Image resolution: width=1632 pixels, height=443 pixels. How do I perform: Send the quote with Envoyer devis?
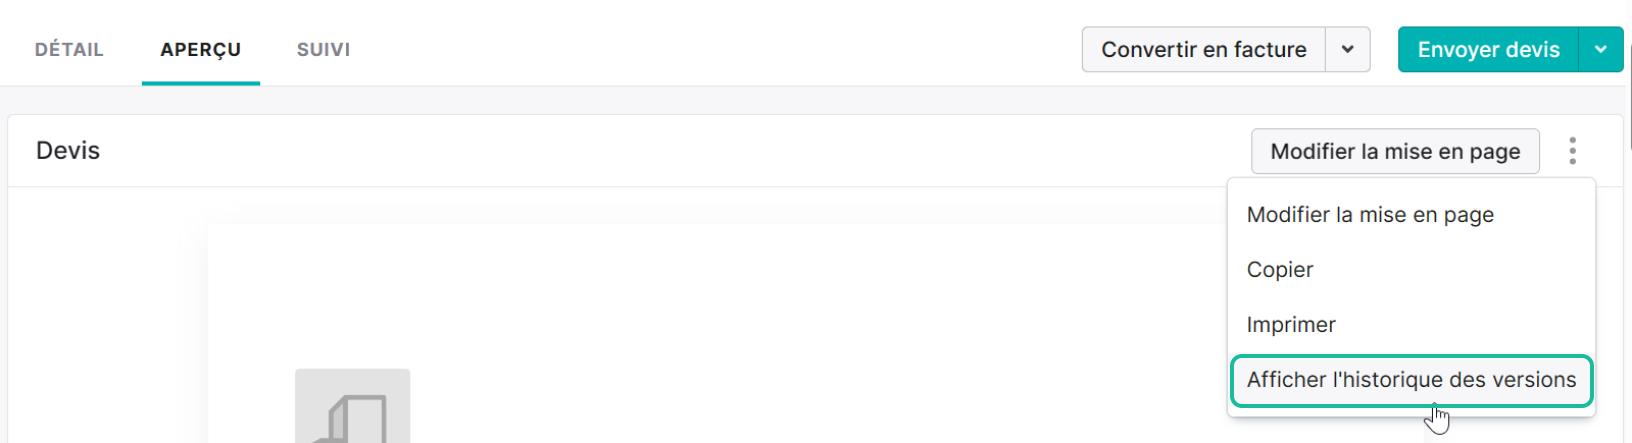click(1488, 50)
